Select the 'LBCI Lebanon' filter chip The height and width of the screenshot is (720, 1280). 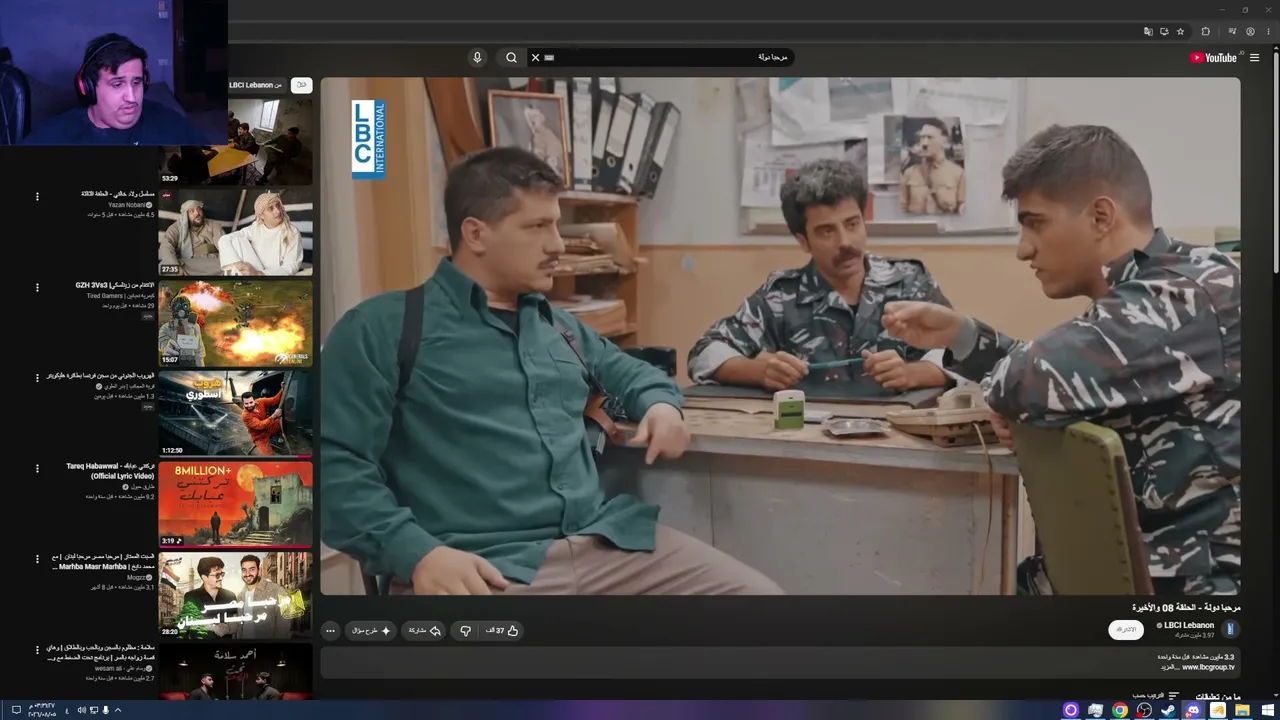click(x=256, y=85)
